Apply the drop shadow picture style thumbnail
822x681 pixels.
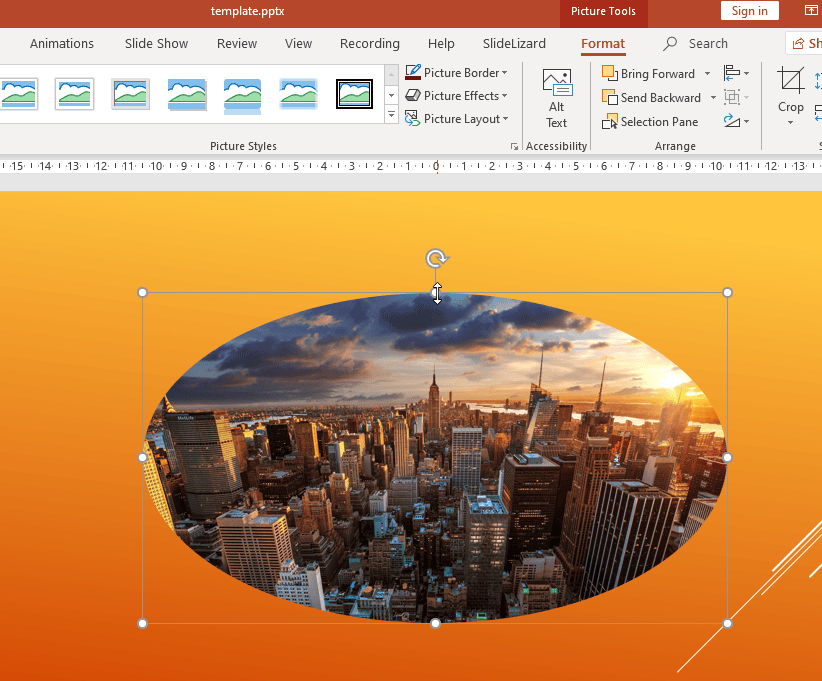187,94
